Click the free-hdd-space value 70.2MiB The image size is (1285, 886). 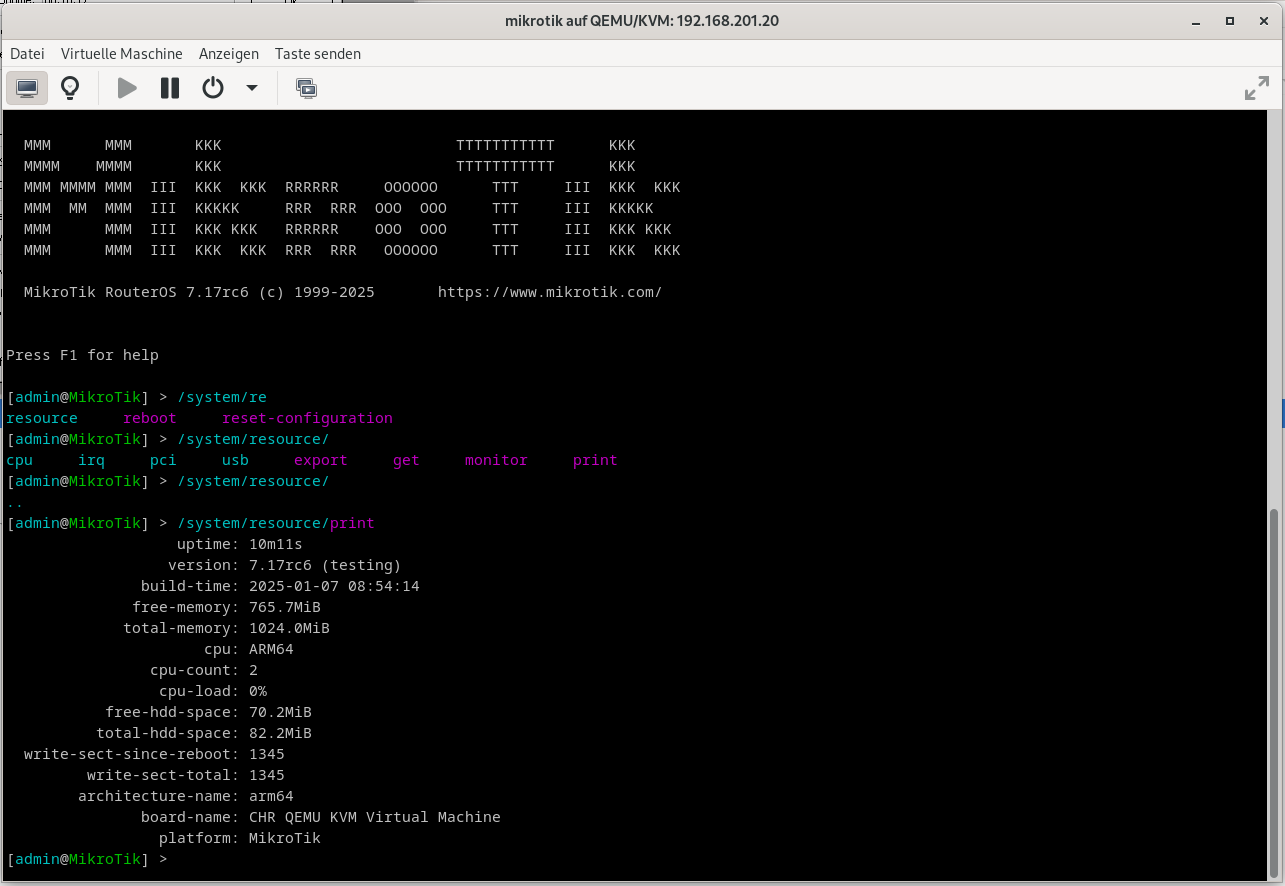pyautogui.click(x=280, y=712)
